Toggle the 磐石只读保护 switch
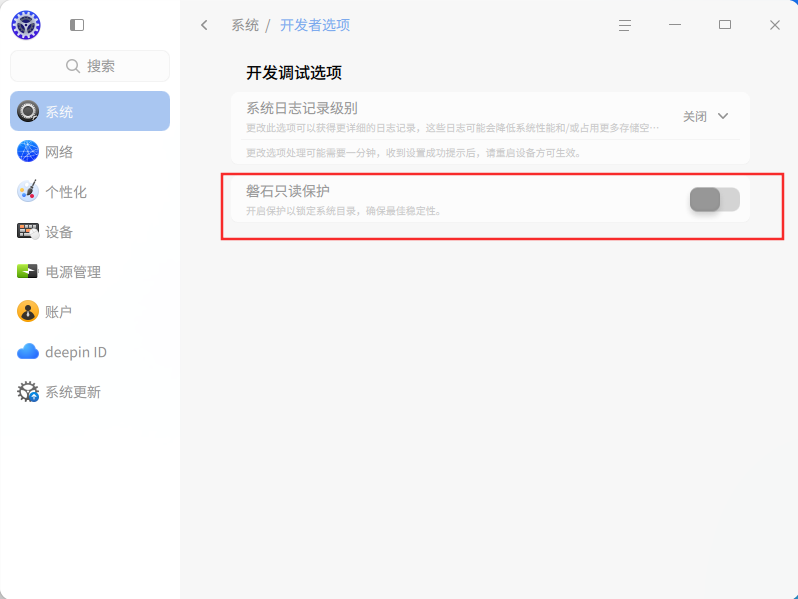The height and width of the screenshot is (599, 798). [715, 199]
